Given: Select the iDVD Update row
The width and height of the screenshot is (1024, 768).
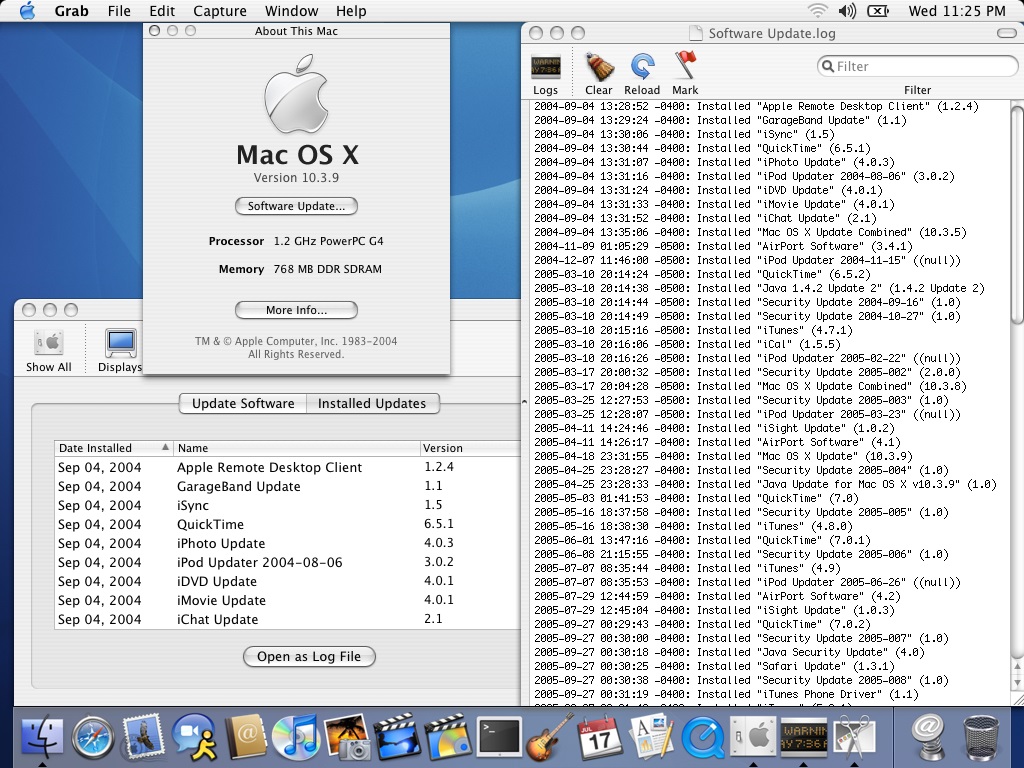Looking at the screenshot, I should click(287, 581).
